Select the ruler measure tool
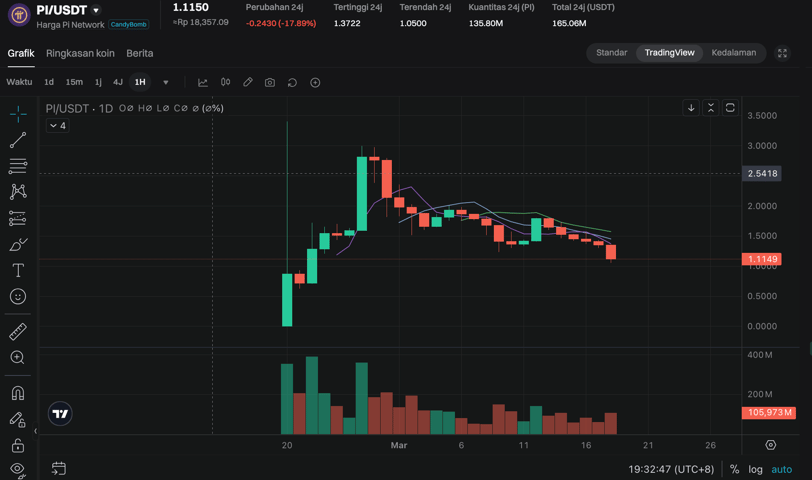The width and height of the screenshot is (812, 480). coord(18,331)
